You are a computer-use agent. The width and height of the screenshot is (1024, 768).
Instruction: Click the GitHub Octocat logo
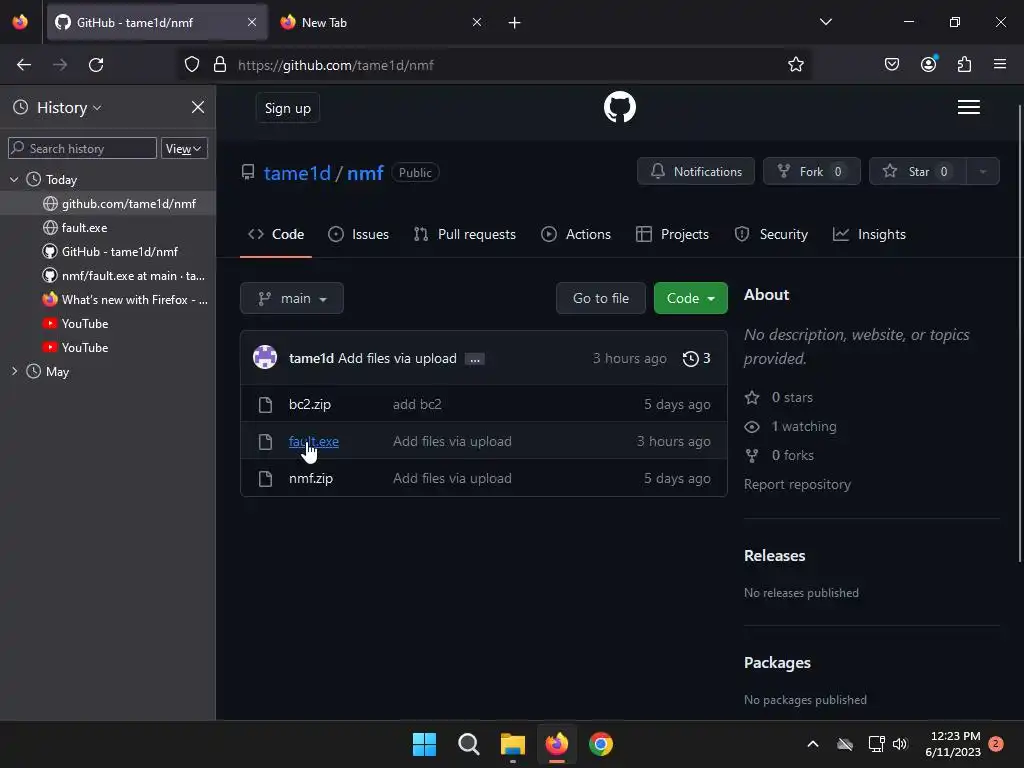click(x=619, y=107)
